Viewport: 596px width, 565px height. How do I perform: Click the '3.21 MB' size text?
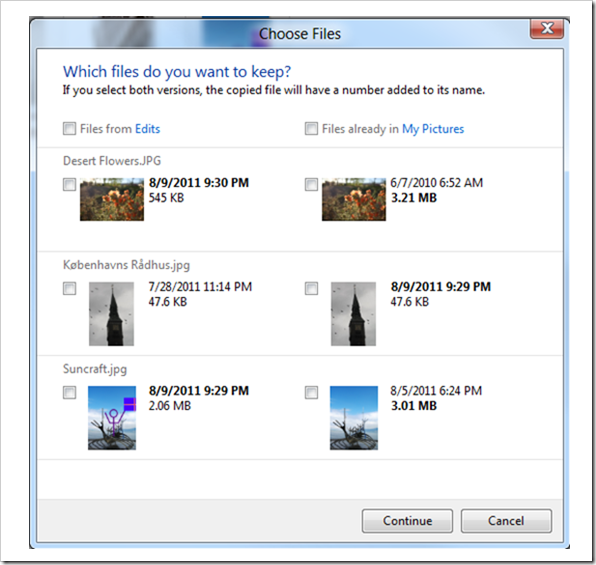[414, 198]
